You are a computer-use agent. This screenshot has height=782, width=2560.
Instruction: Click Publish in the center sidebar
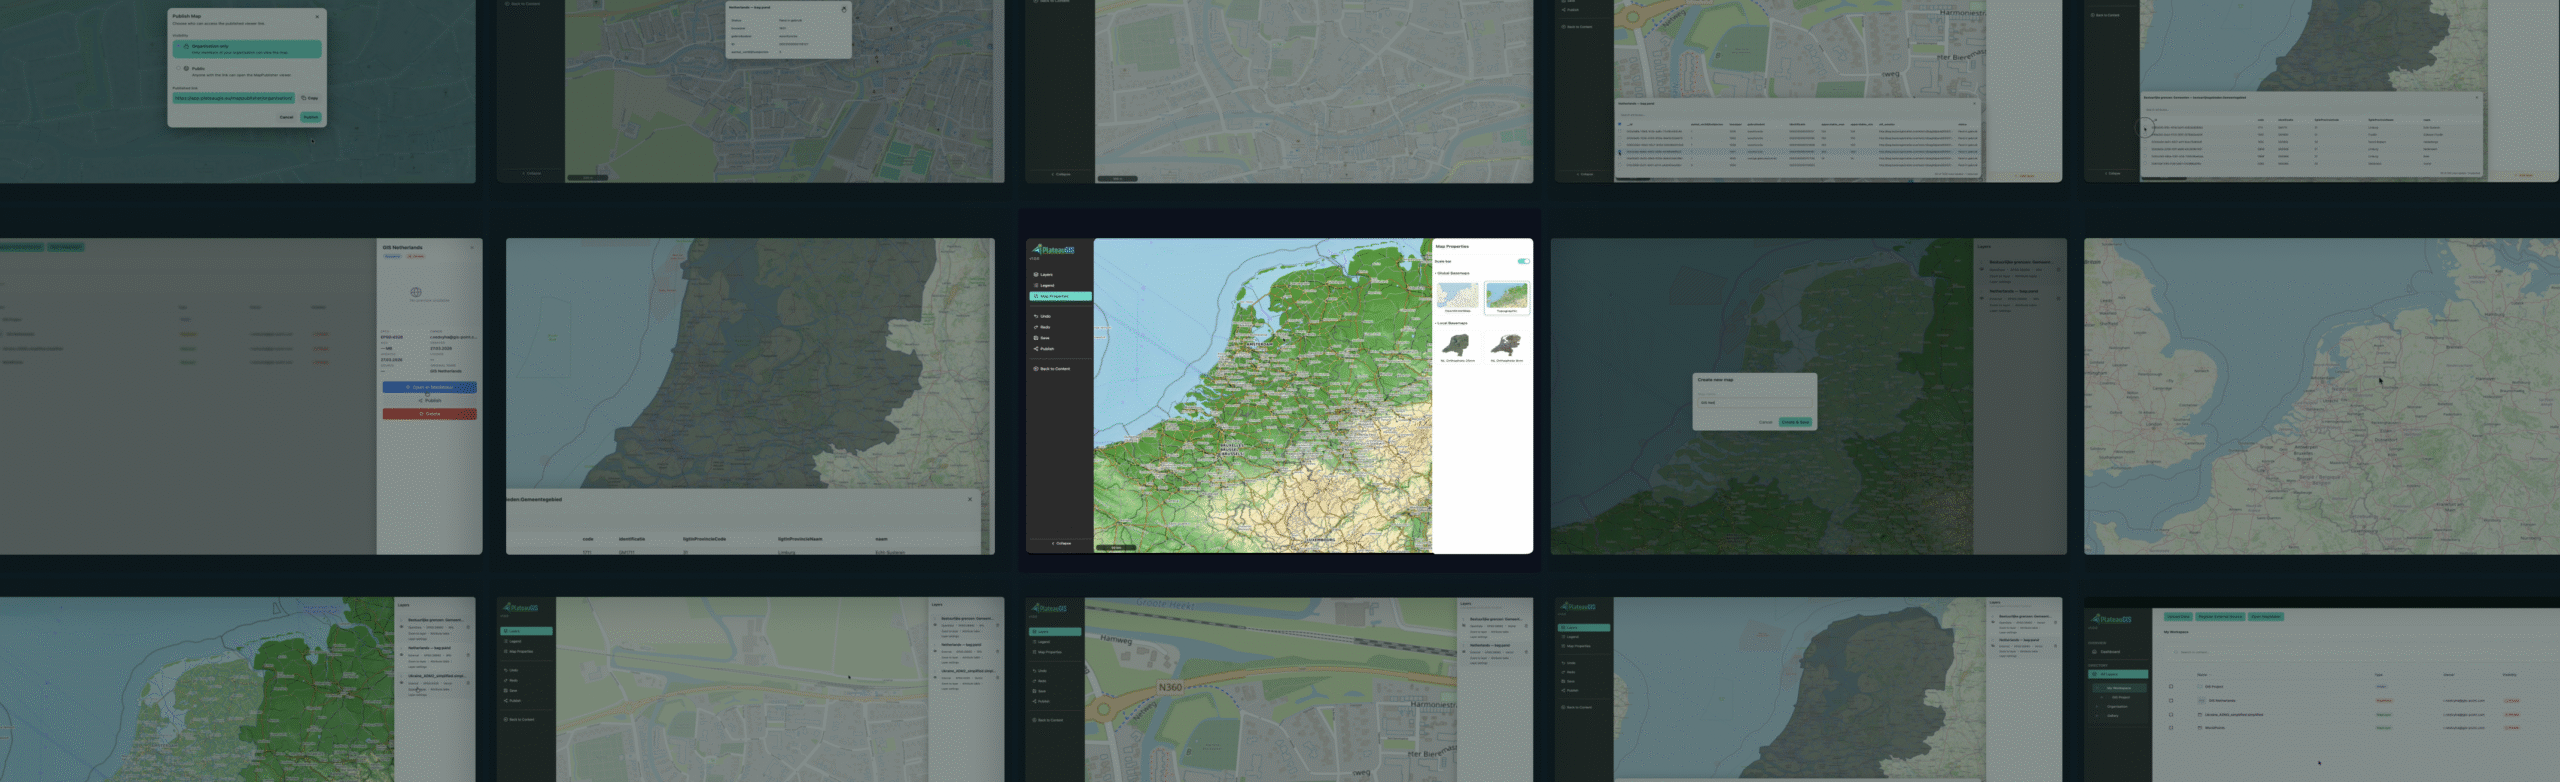(x=1045, y=349)
